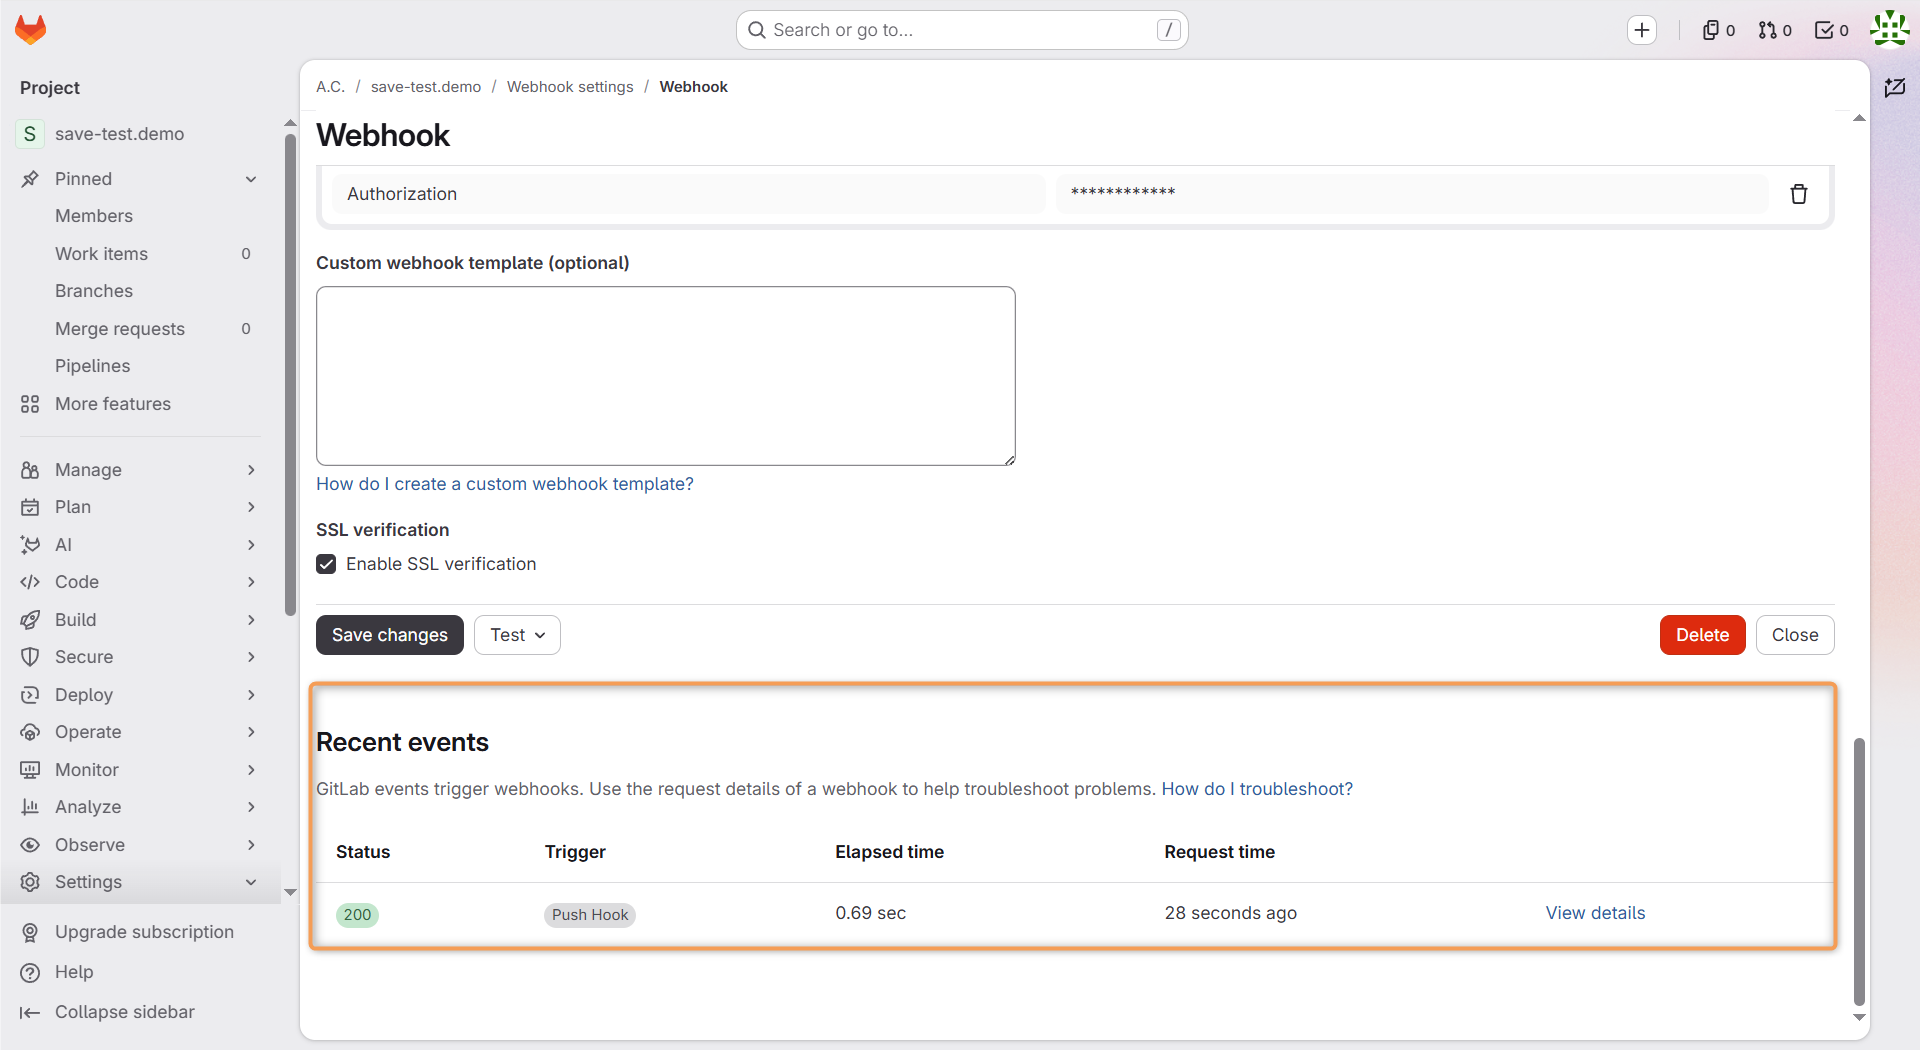The height and width of the screenshot is (1050, 1920).
Task: Click the red Delete button
Action: point(1702,635)
